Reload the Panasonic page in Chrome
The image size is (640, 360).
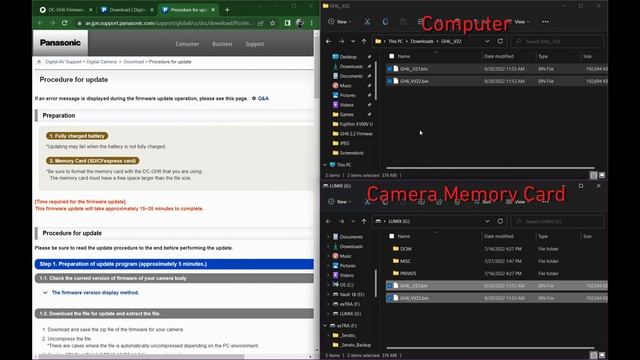pyautogui.click(x=64, y=23)
